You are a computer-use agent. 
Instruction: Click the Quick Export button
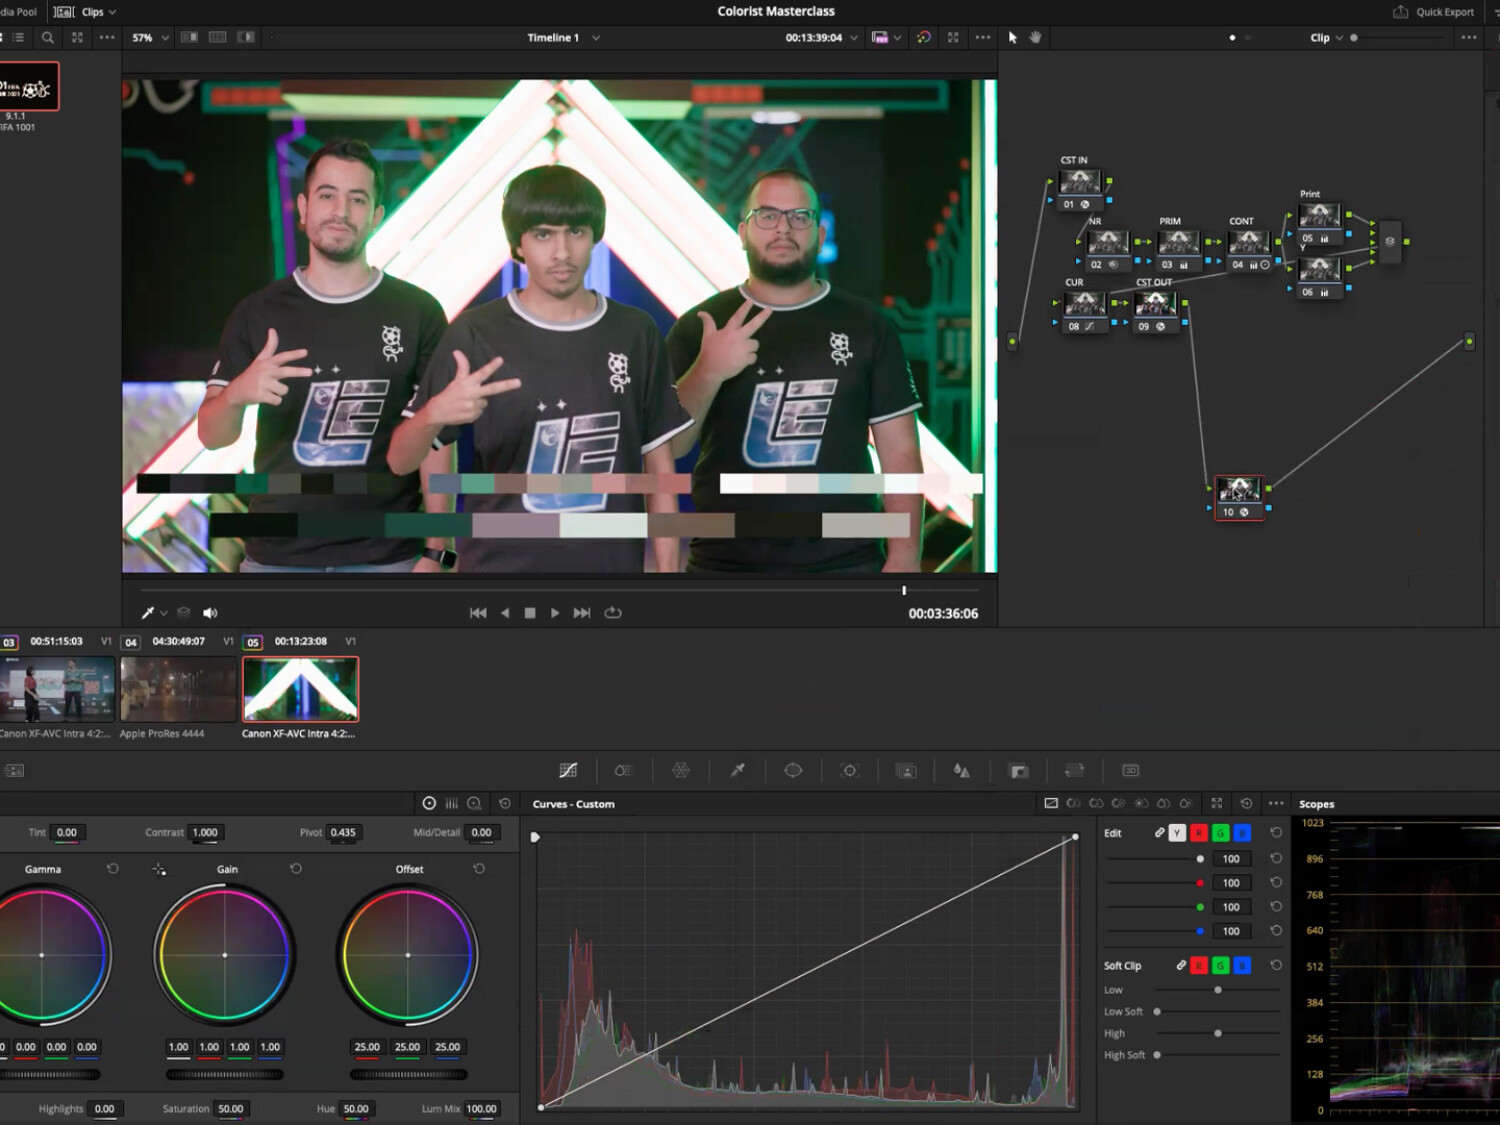(1433, 12)
